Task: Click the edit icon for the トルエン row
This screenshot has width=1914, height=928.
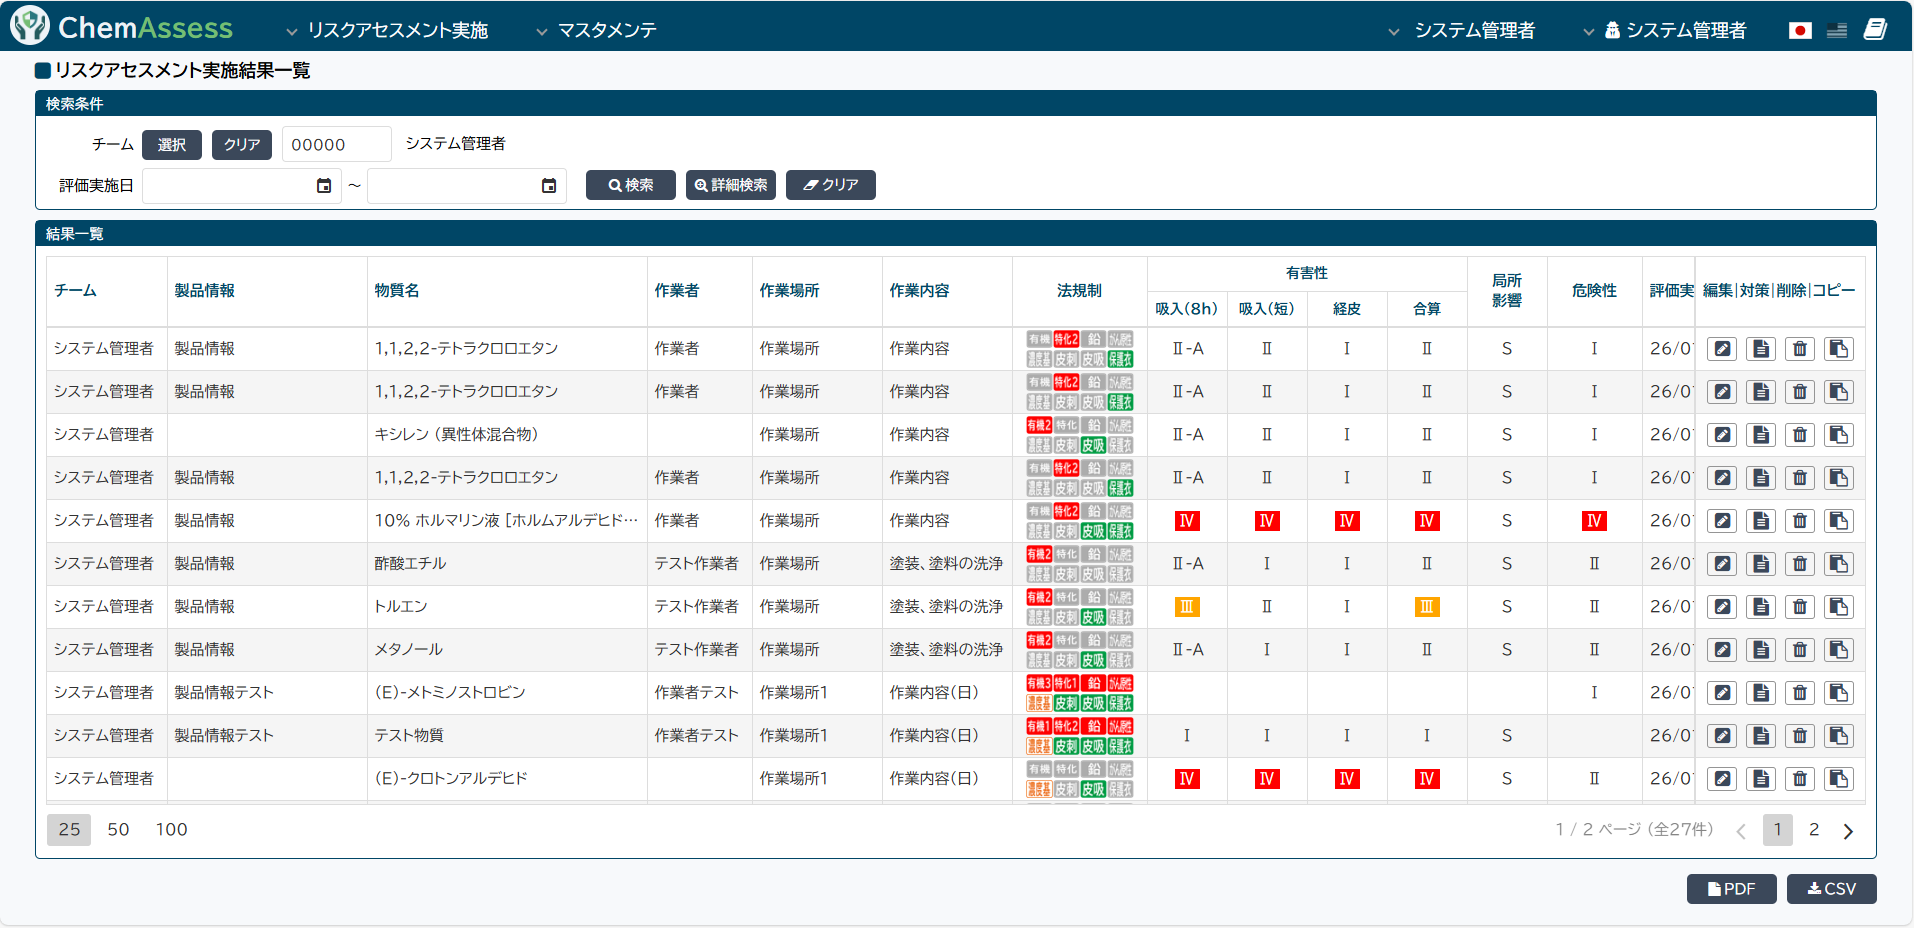Action: point(1721,607)
